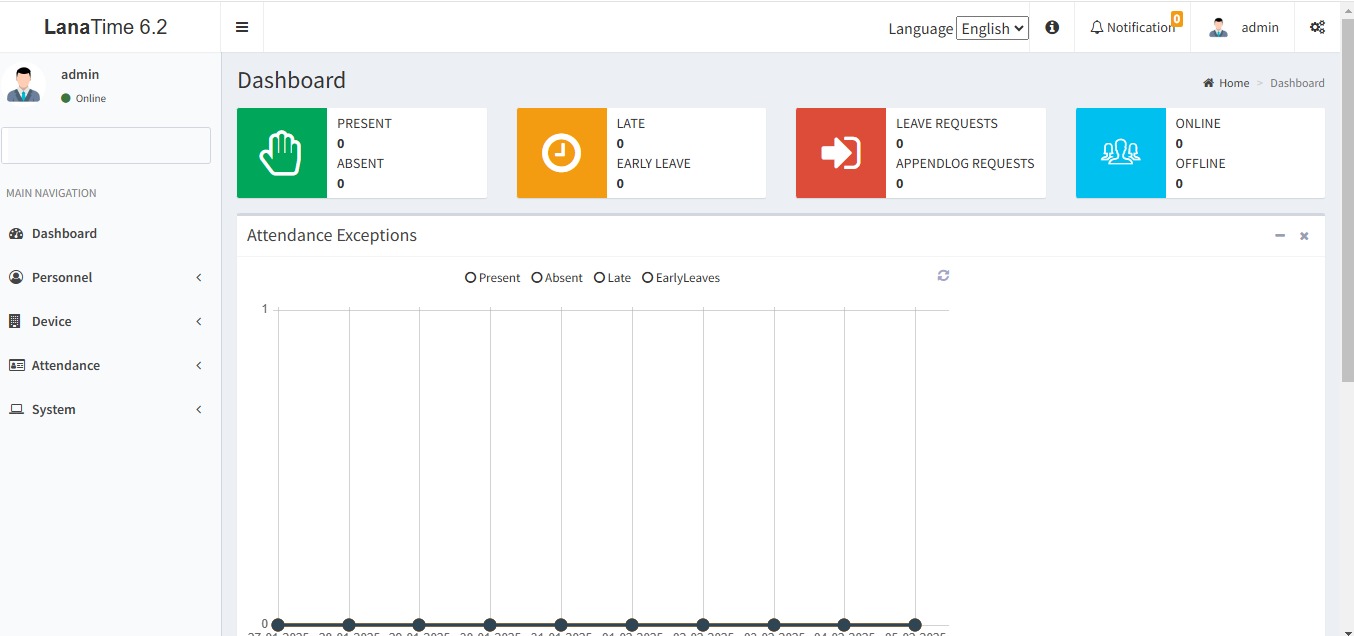Click the Dashboard breadcrumb text
Screen dimensions: 1354x636
[x=1297, y=83]
